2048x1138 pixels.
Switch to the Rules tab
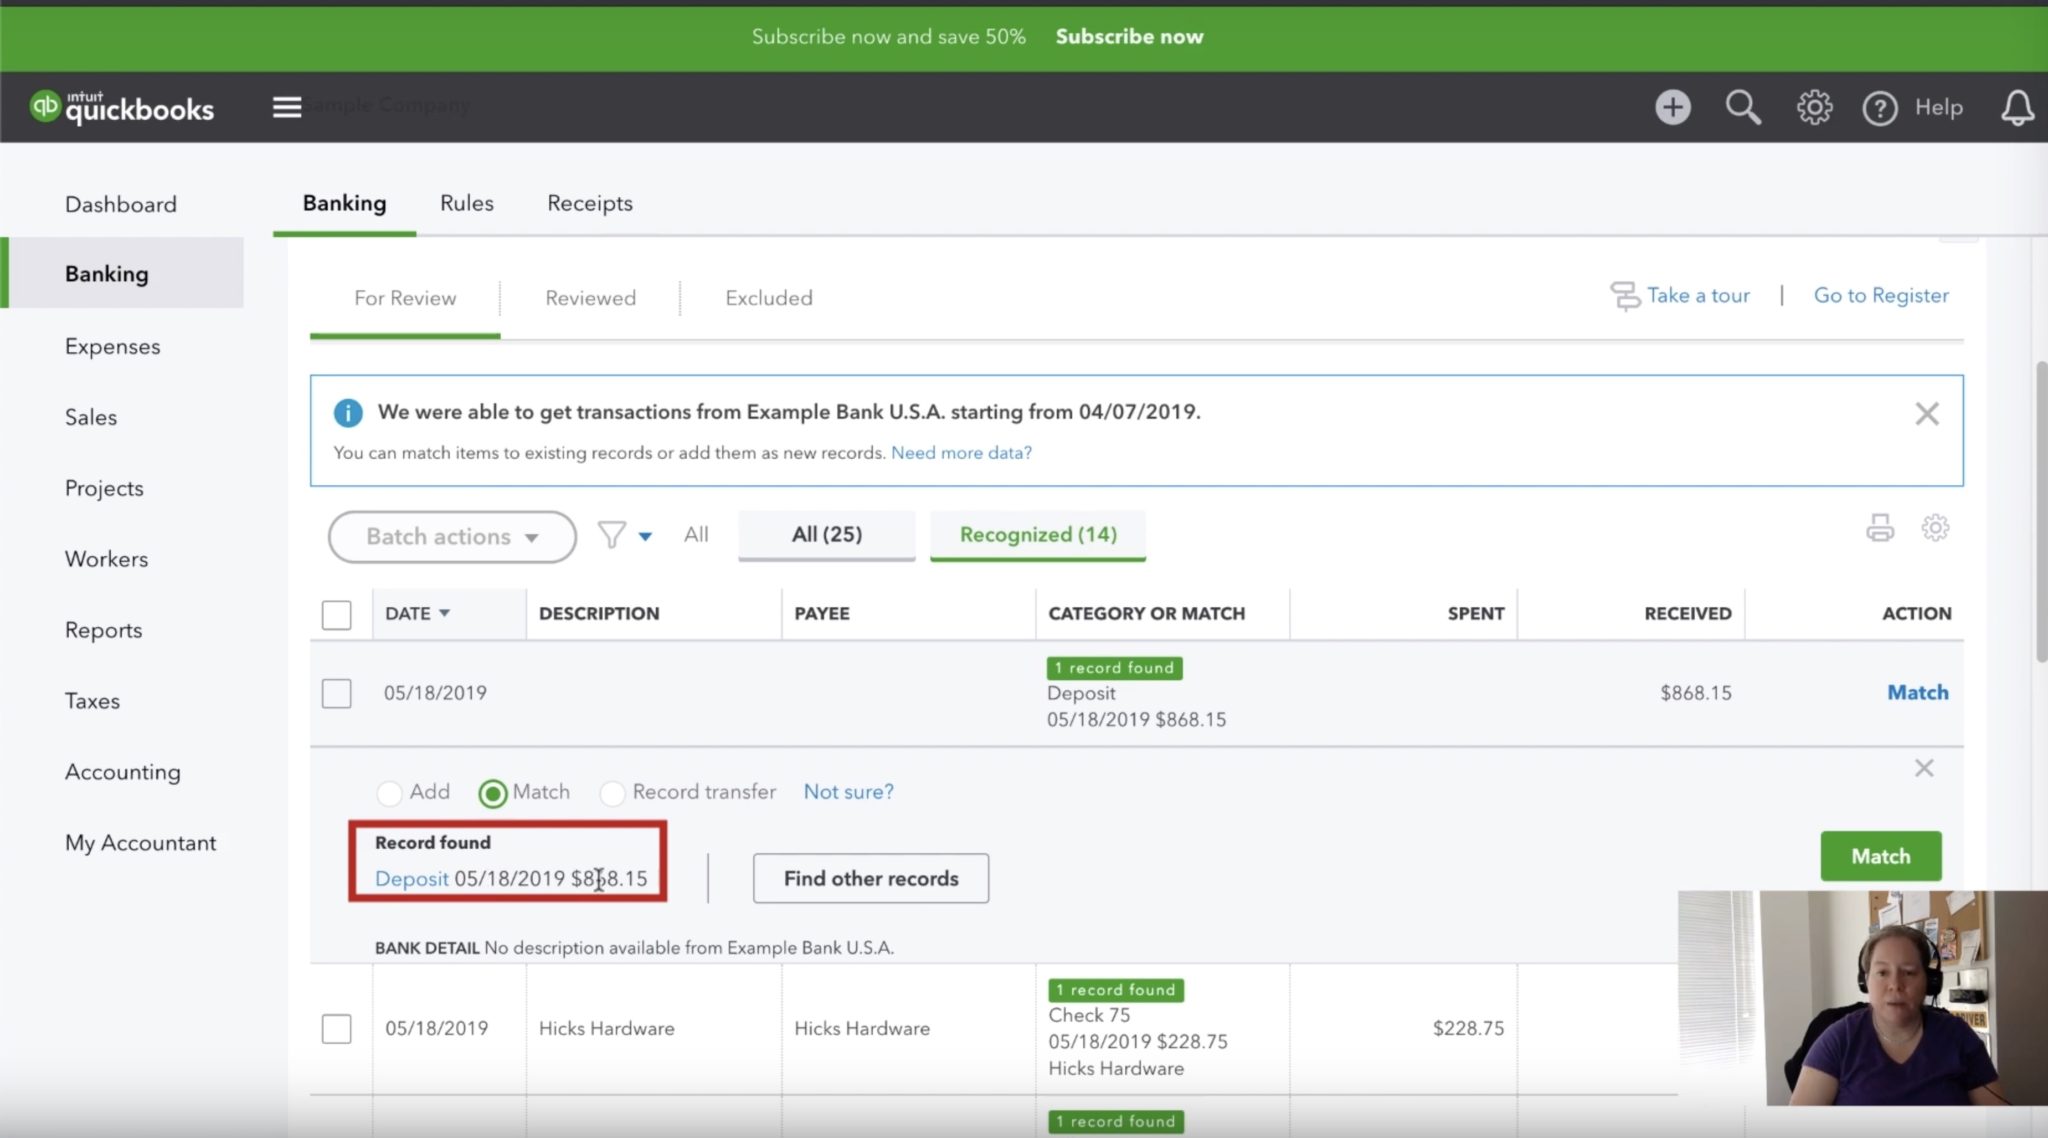point(467,203)
